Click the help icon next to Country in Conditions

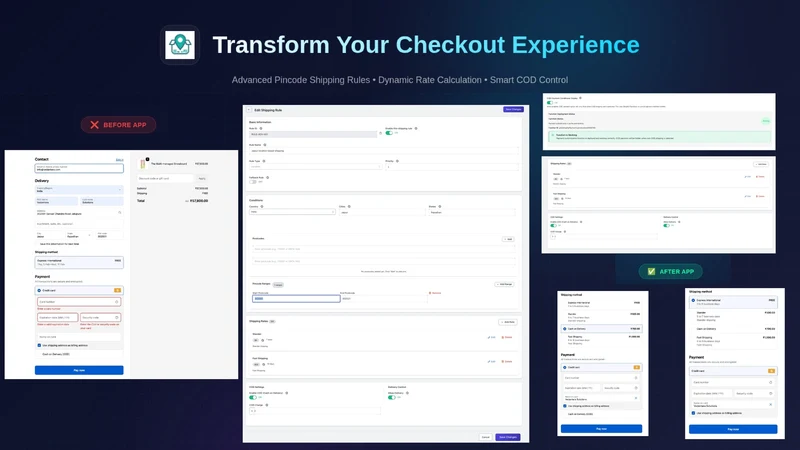(x=262, y=207)
